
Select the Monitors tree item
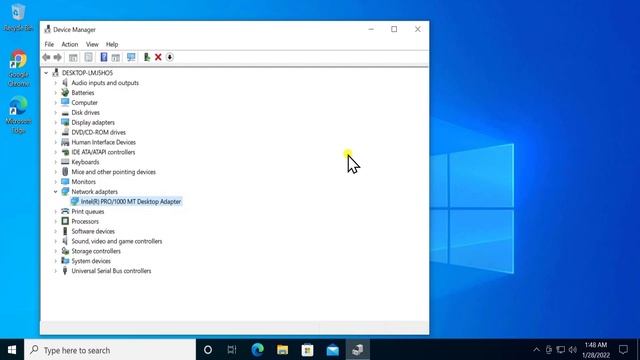pyautogui.click(x=83, y=182)
